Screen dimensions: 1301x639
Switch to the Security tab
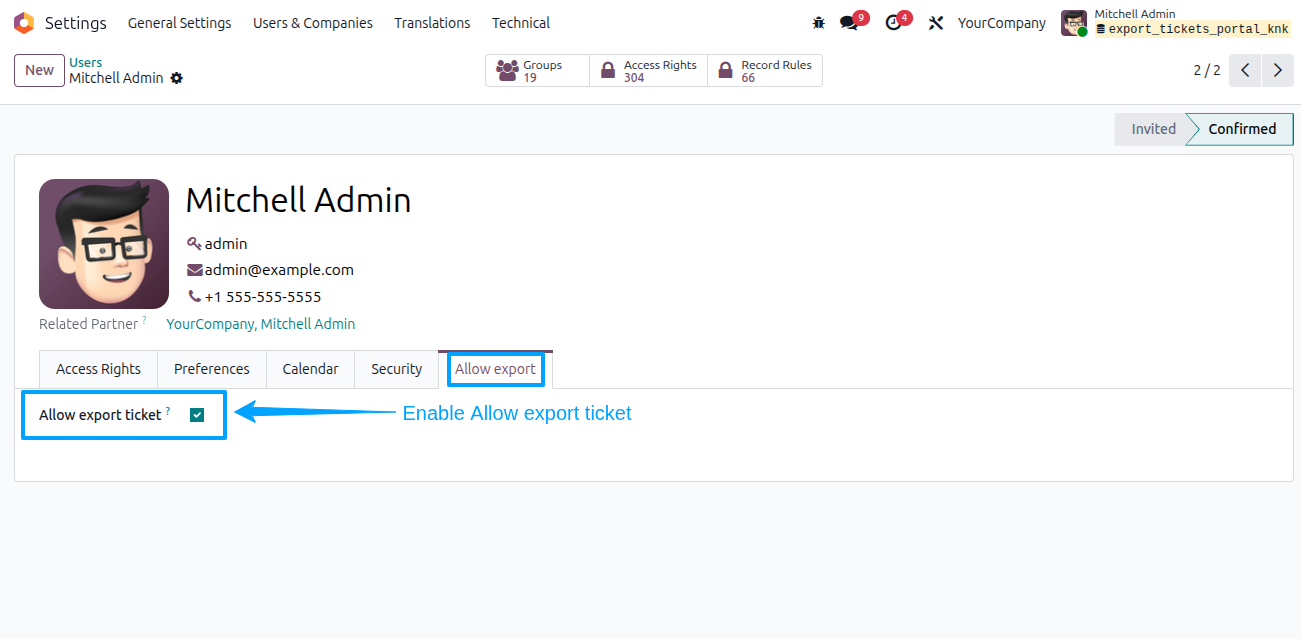click(x=397, y=369)
